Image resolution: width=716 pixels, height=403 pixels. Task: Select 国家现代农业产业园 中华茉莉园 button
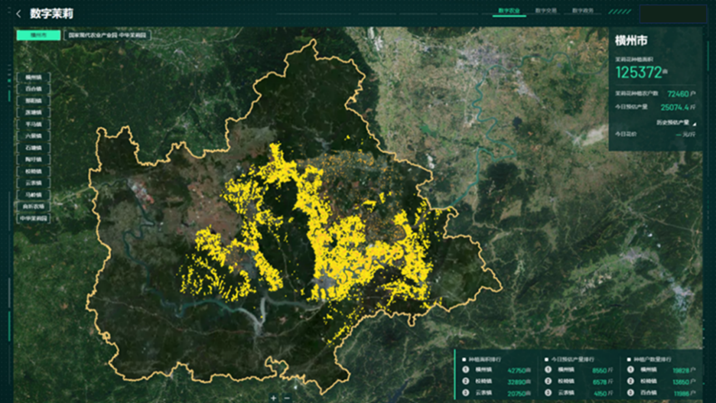[x=107, y=35]
